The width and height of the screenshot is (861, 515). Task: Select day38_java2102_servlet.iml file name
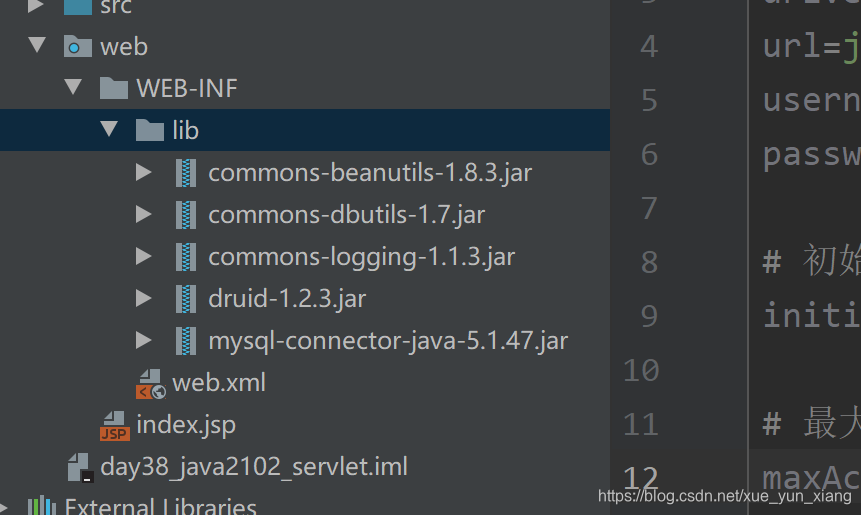254,467
